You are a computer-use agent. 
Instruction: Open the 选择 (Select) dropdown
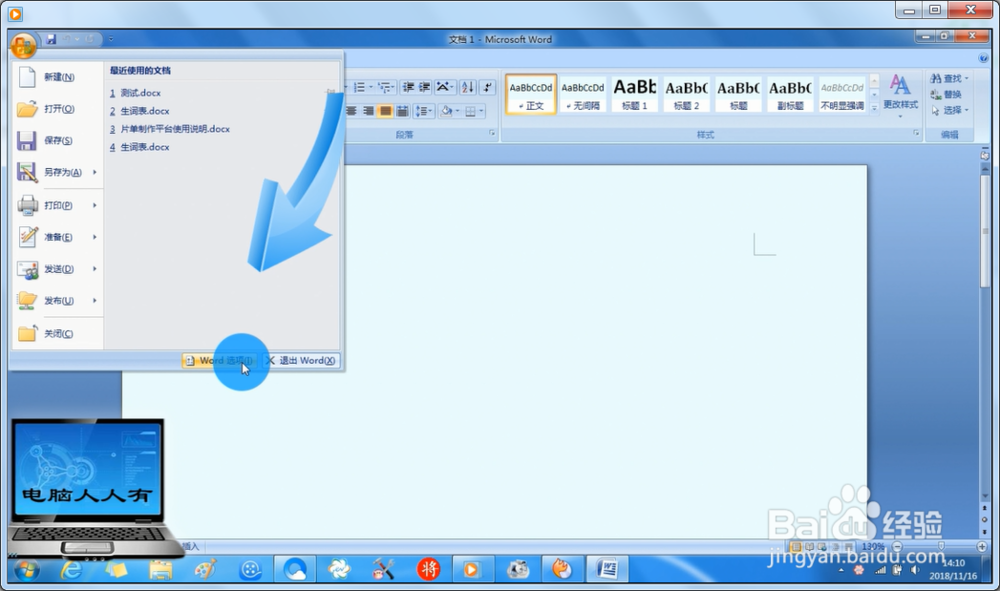click(x=949, y=110)
